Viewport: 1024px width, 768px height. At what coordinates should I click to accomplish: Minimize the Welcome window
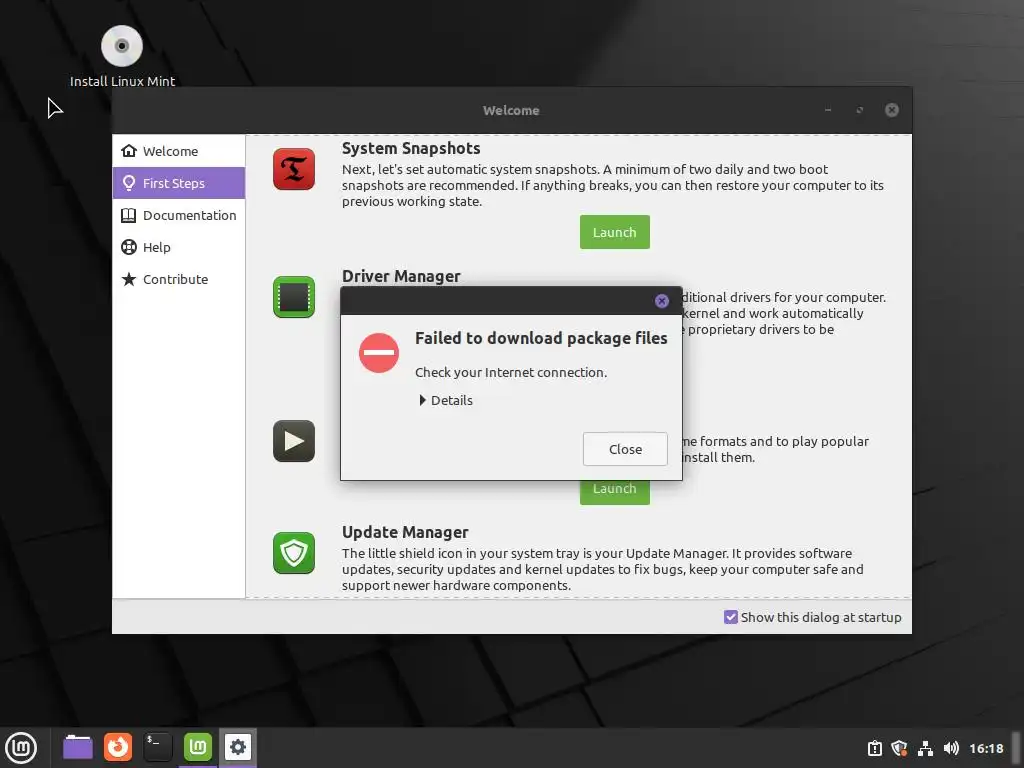click(828, 110)
